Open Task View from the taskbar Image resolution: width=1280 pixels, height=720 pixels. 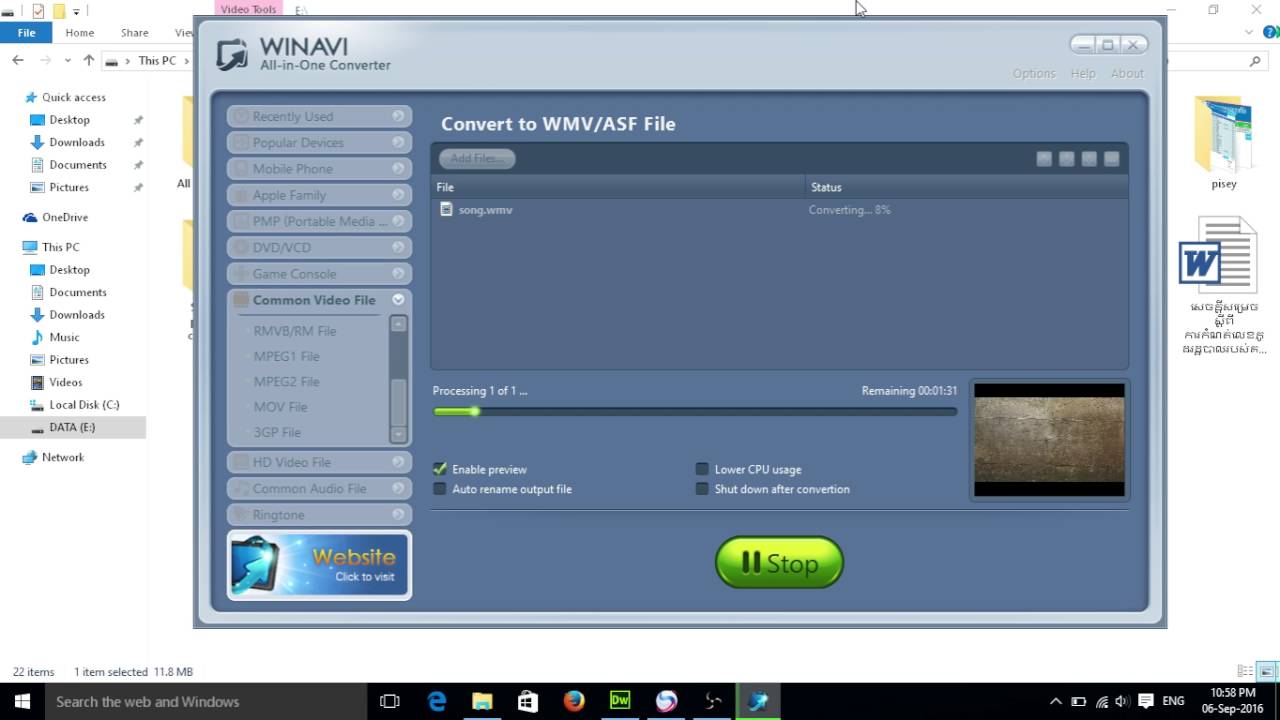[390, 701]
